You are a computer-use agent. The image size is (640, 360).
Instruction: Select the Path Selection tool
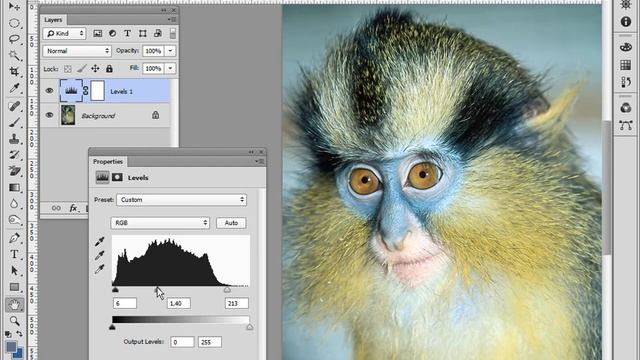pos(14,271)
